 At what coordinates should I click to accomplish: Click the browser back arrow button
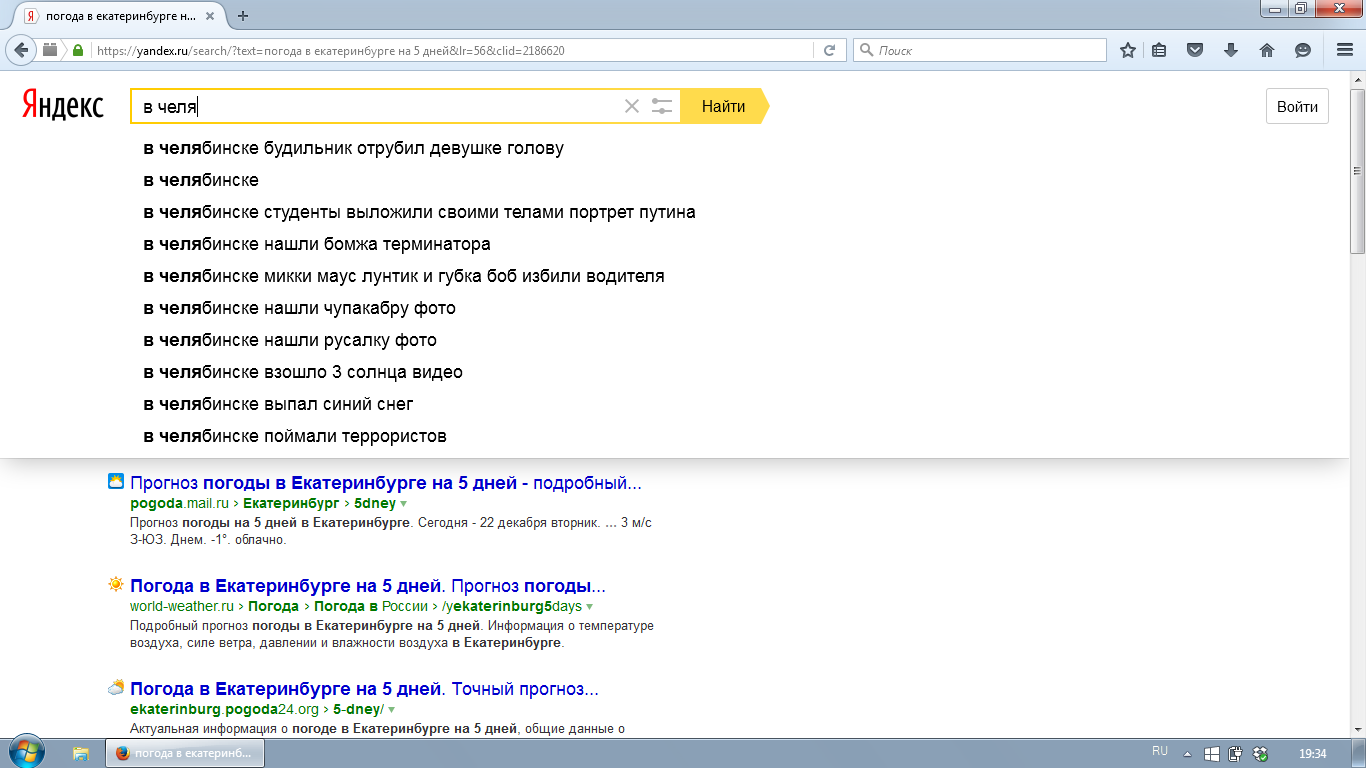click(x=21, y=50)
